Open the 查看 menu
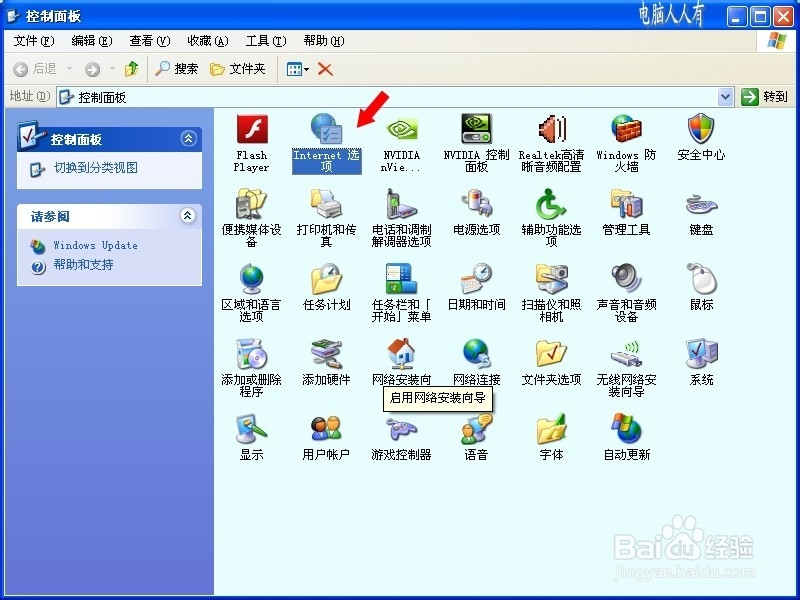Viewport: 800px width, 600px height. [x=146, y=41]
